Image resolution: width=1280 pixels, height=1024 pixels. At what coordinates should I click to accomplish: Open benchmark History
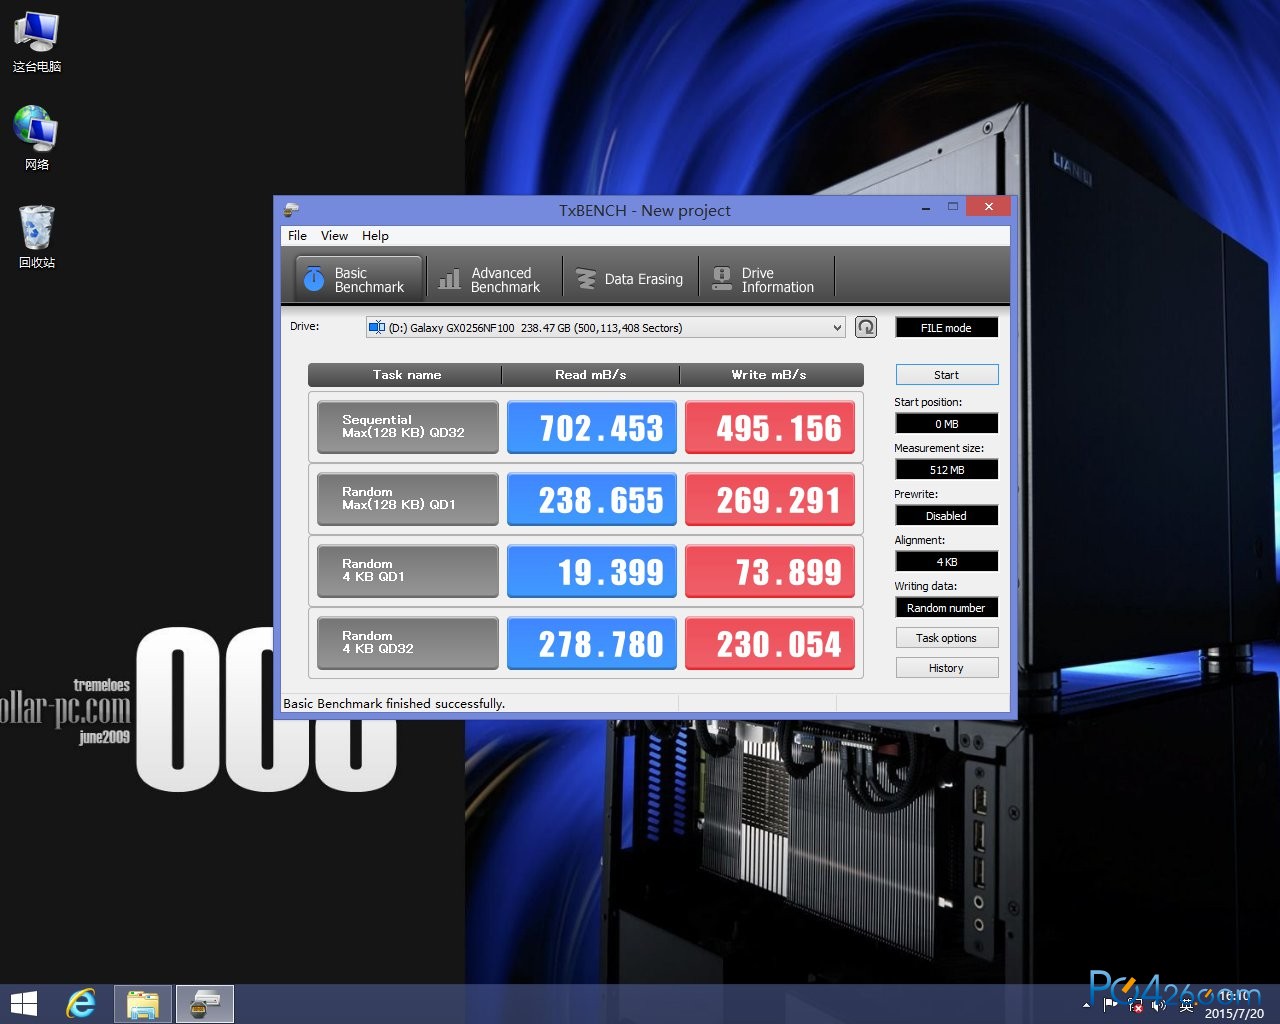click(946, 668)
